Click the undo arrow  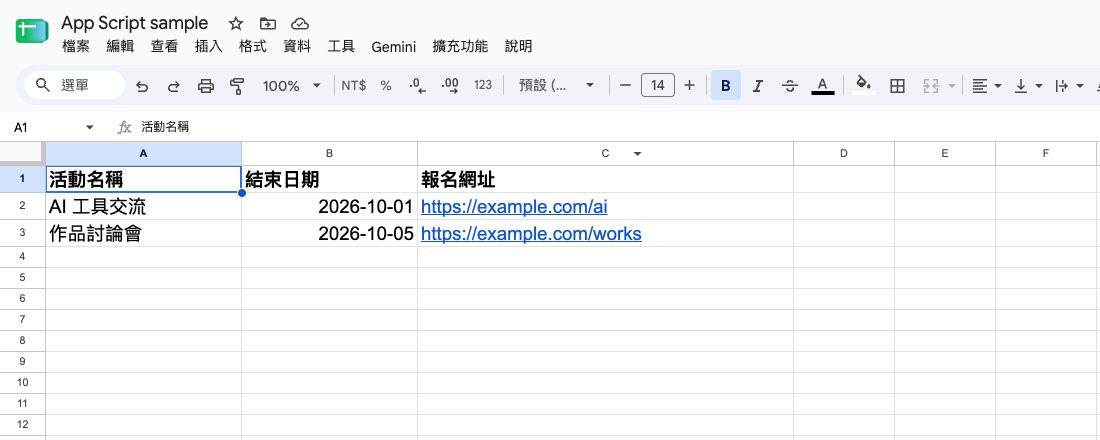[142, 86]
